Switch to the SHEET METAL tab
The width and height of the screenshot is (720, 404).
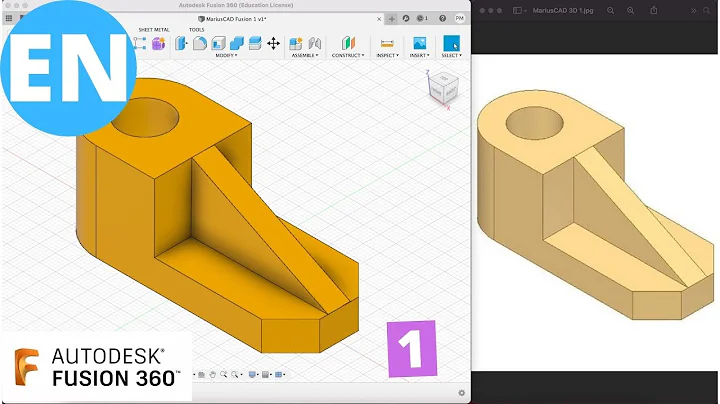click(x=154, y=30)
